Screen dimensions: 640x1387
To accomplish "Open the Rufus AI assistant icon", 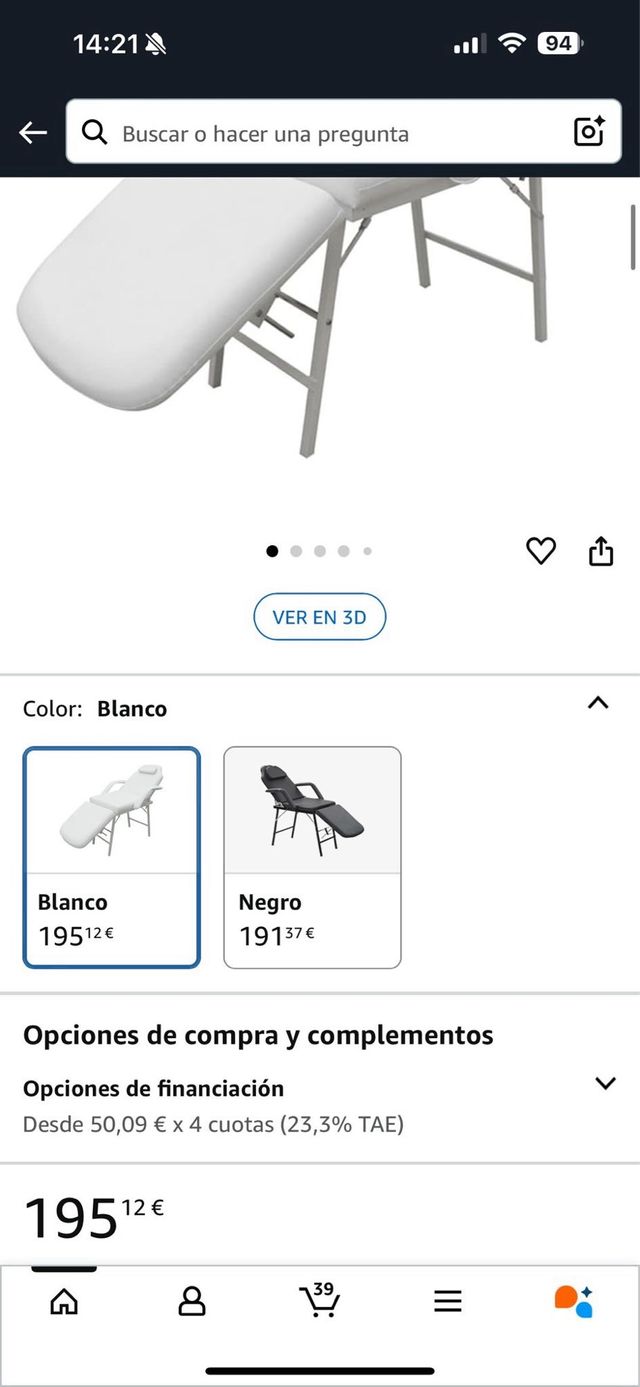I will (x=574, y=1302).
